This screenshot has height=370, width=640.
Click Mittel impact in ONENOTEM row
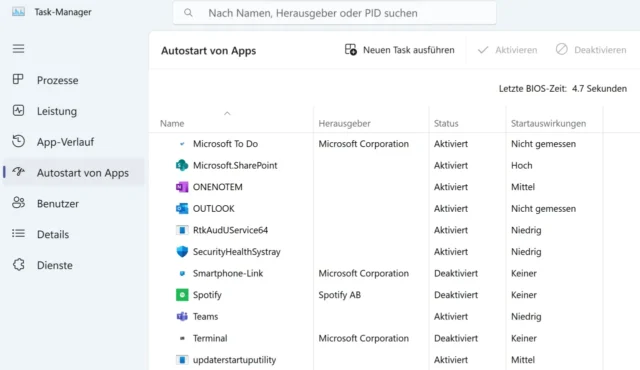click(523, 187)
